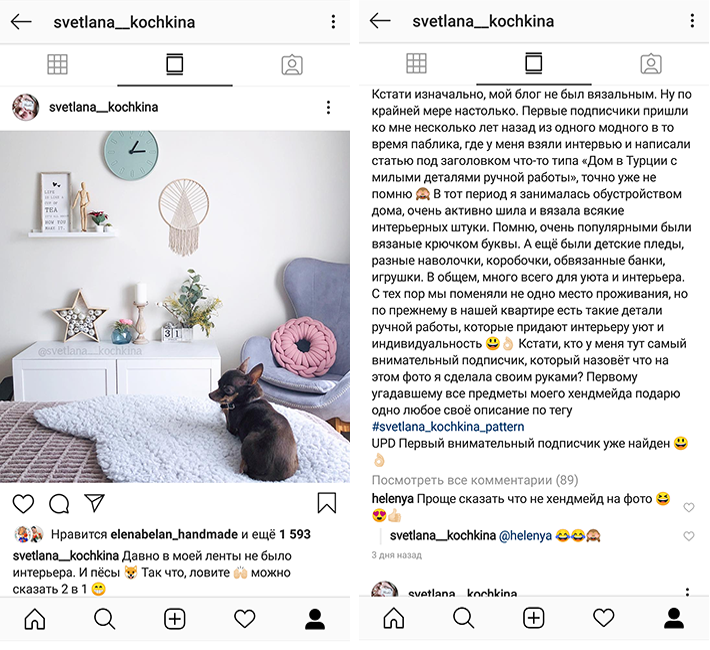This screenshot has width=710, height=650.
Task: Switch to tagged photos tab on right screen
Action: [x=651, y=63]
